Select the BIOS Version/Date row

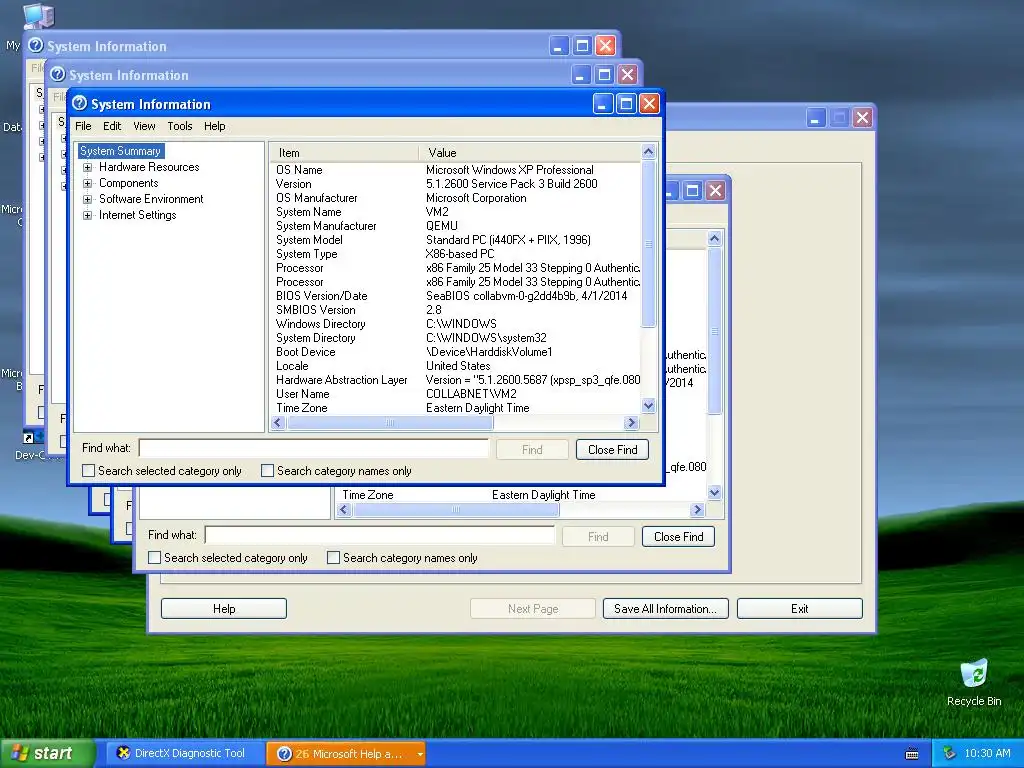[455, 296]
